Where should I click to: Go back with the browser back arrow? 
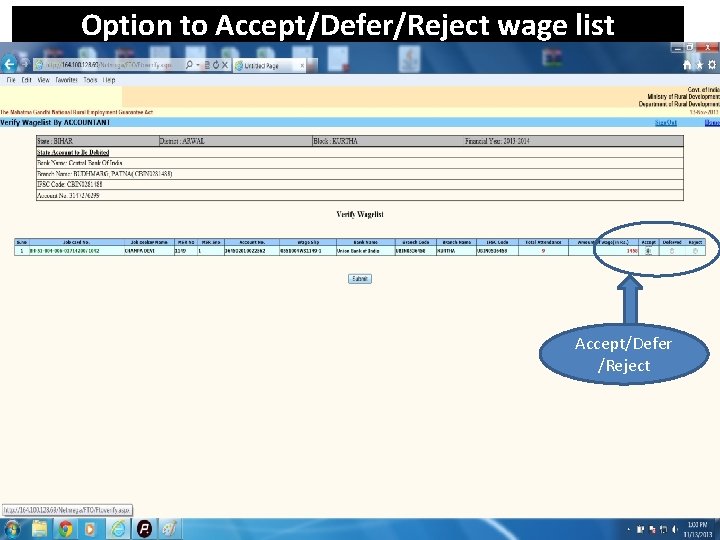tap(8, 64)
